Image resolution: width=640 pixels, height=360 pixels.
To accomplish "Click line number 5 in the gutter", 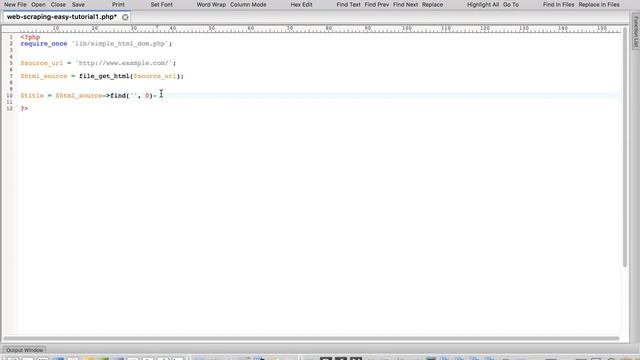I will 11,63.
